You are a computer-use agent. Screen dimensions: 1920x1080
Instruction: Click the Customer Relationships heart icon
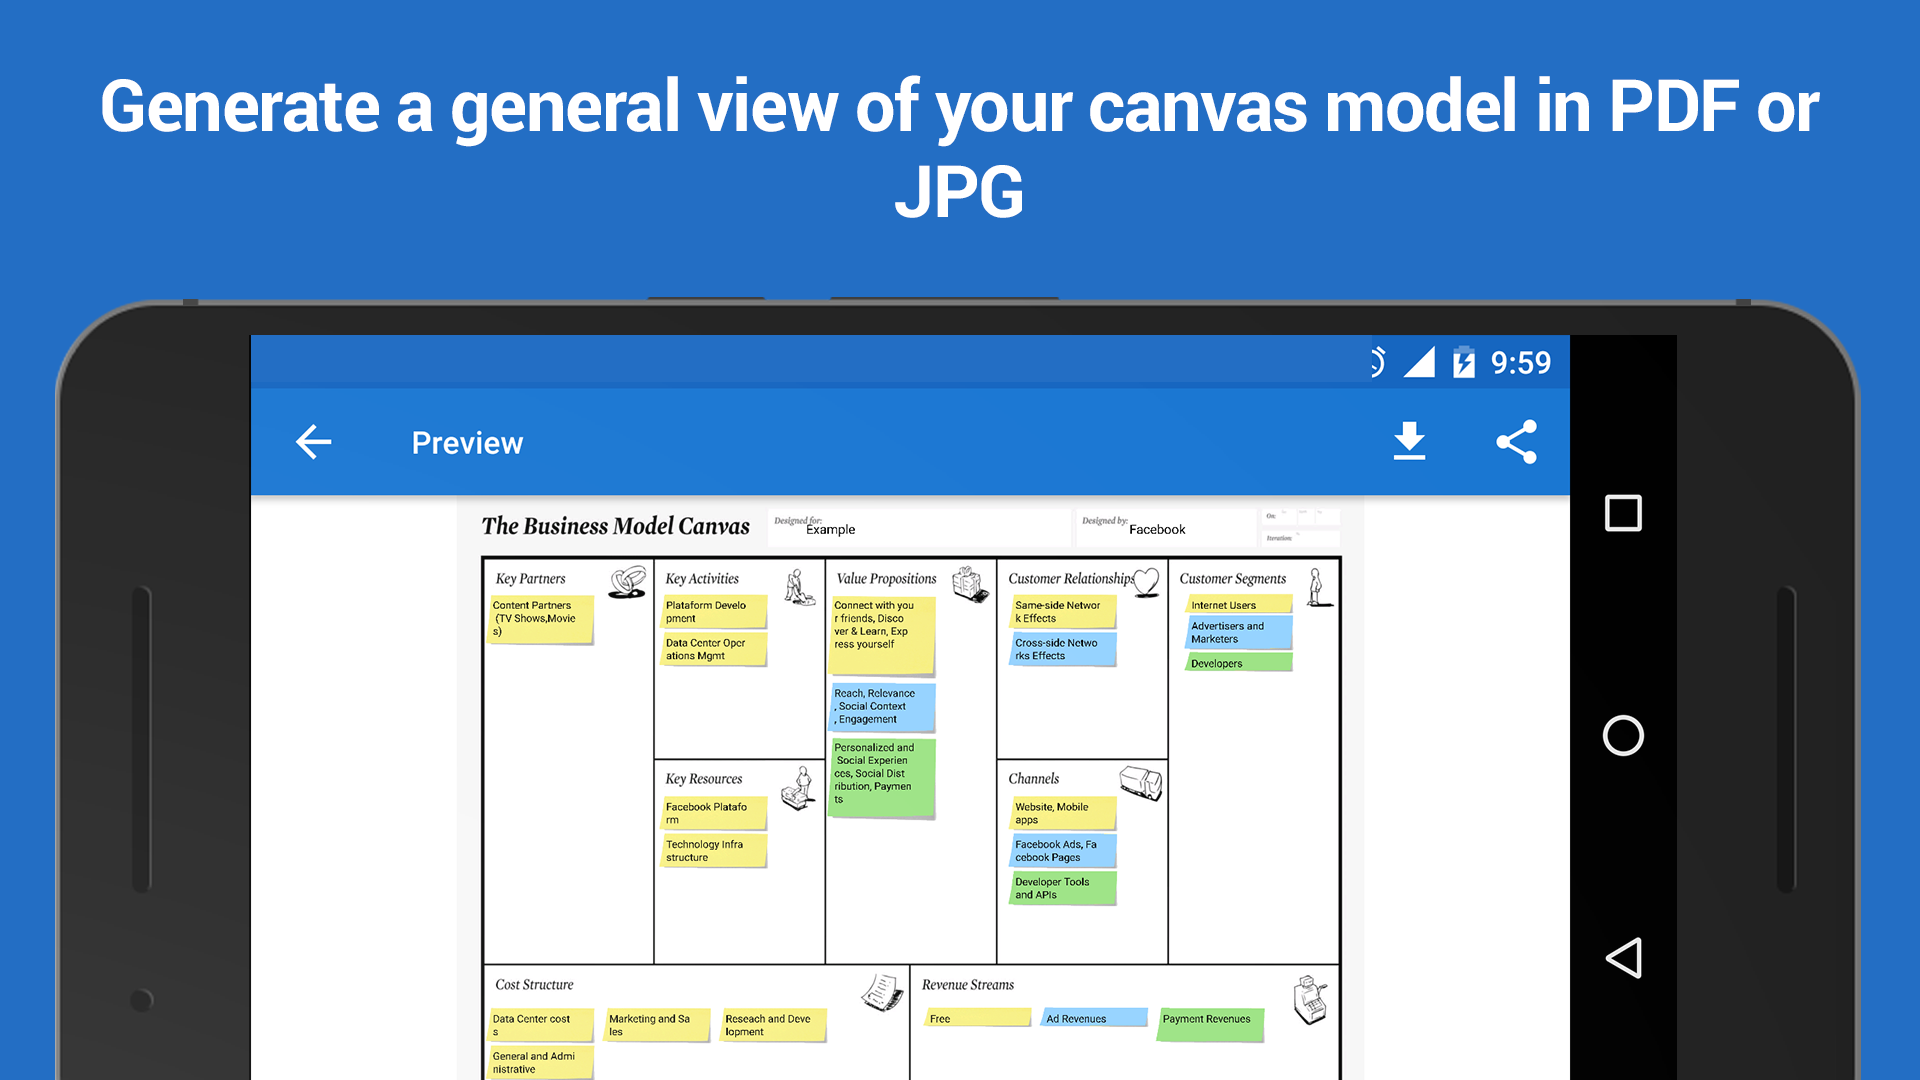pos(1146,582)
